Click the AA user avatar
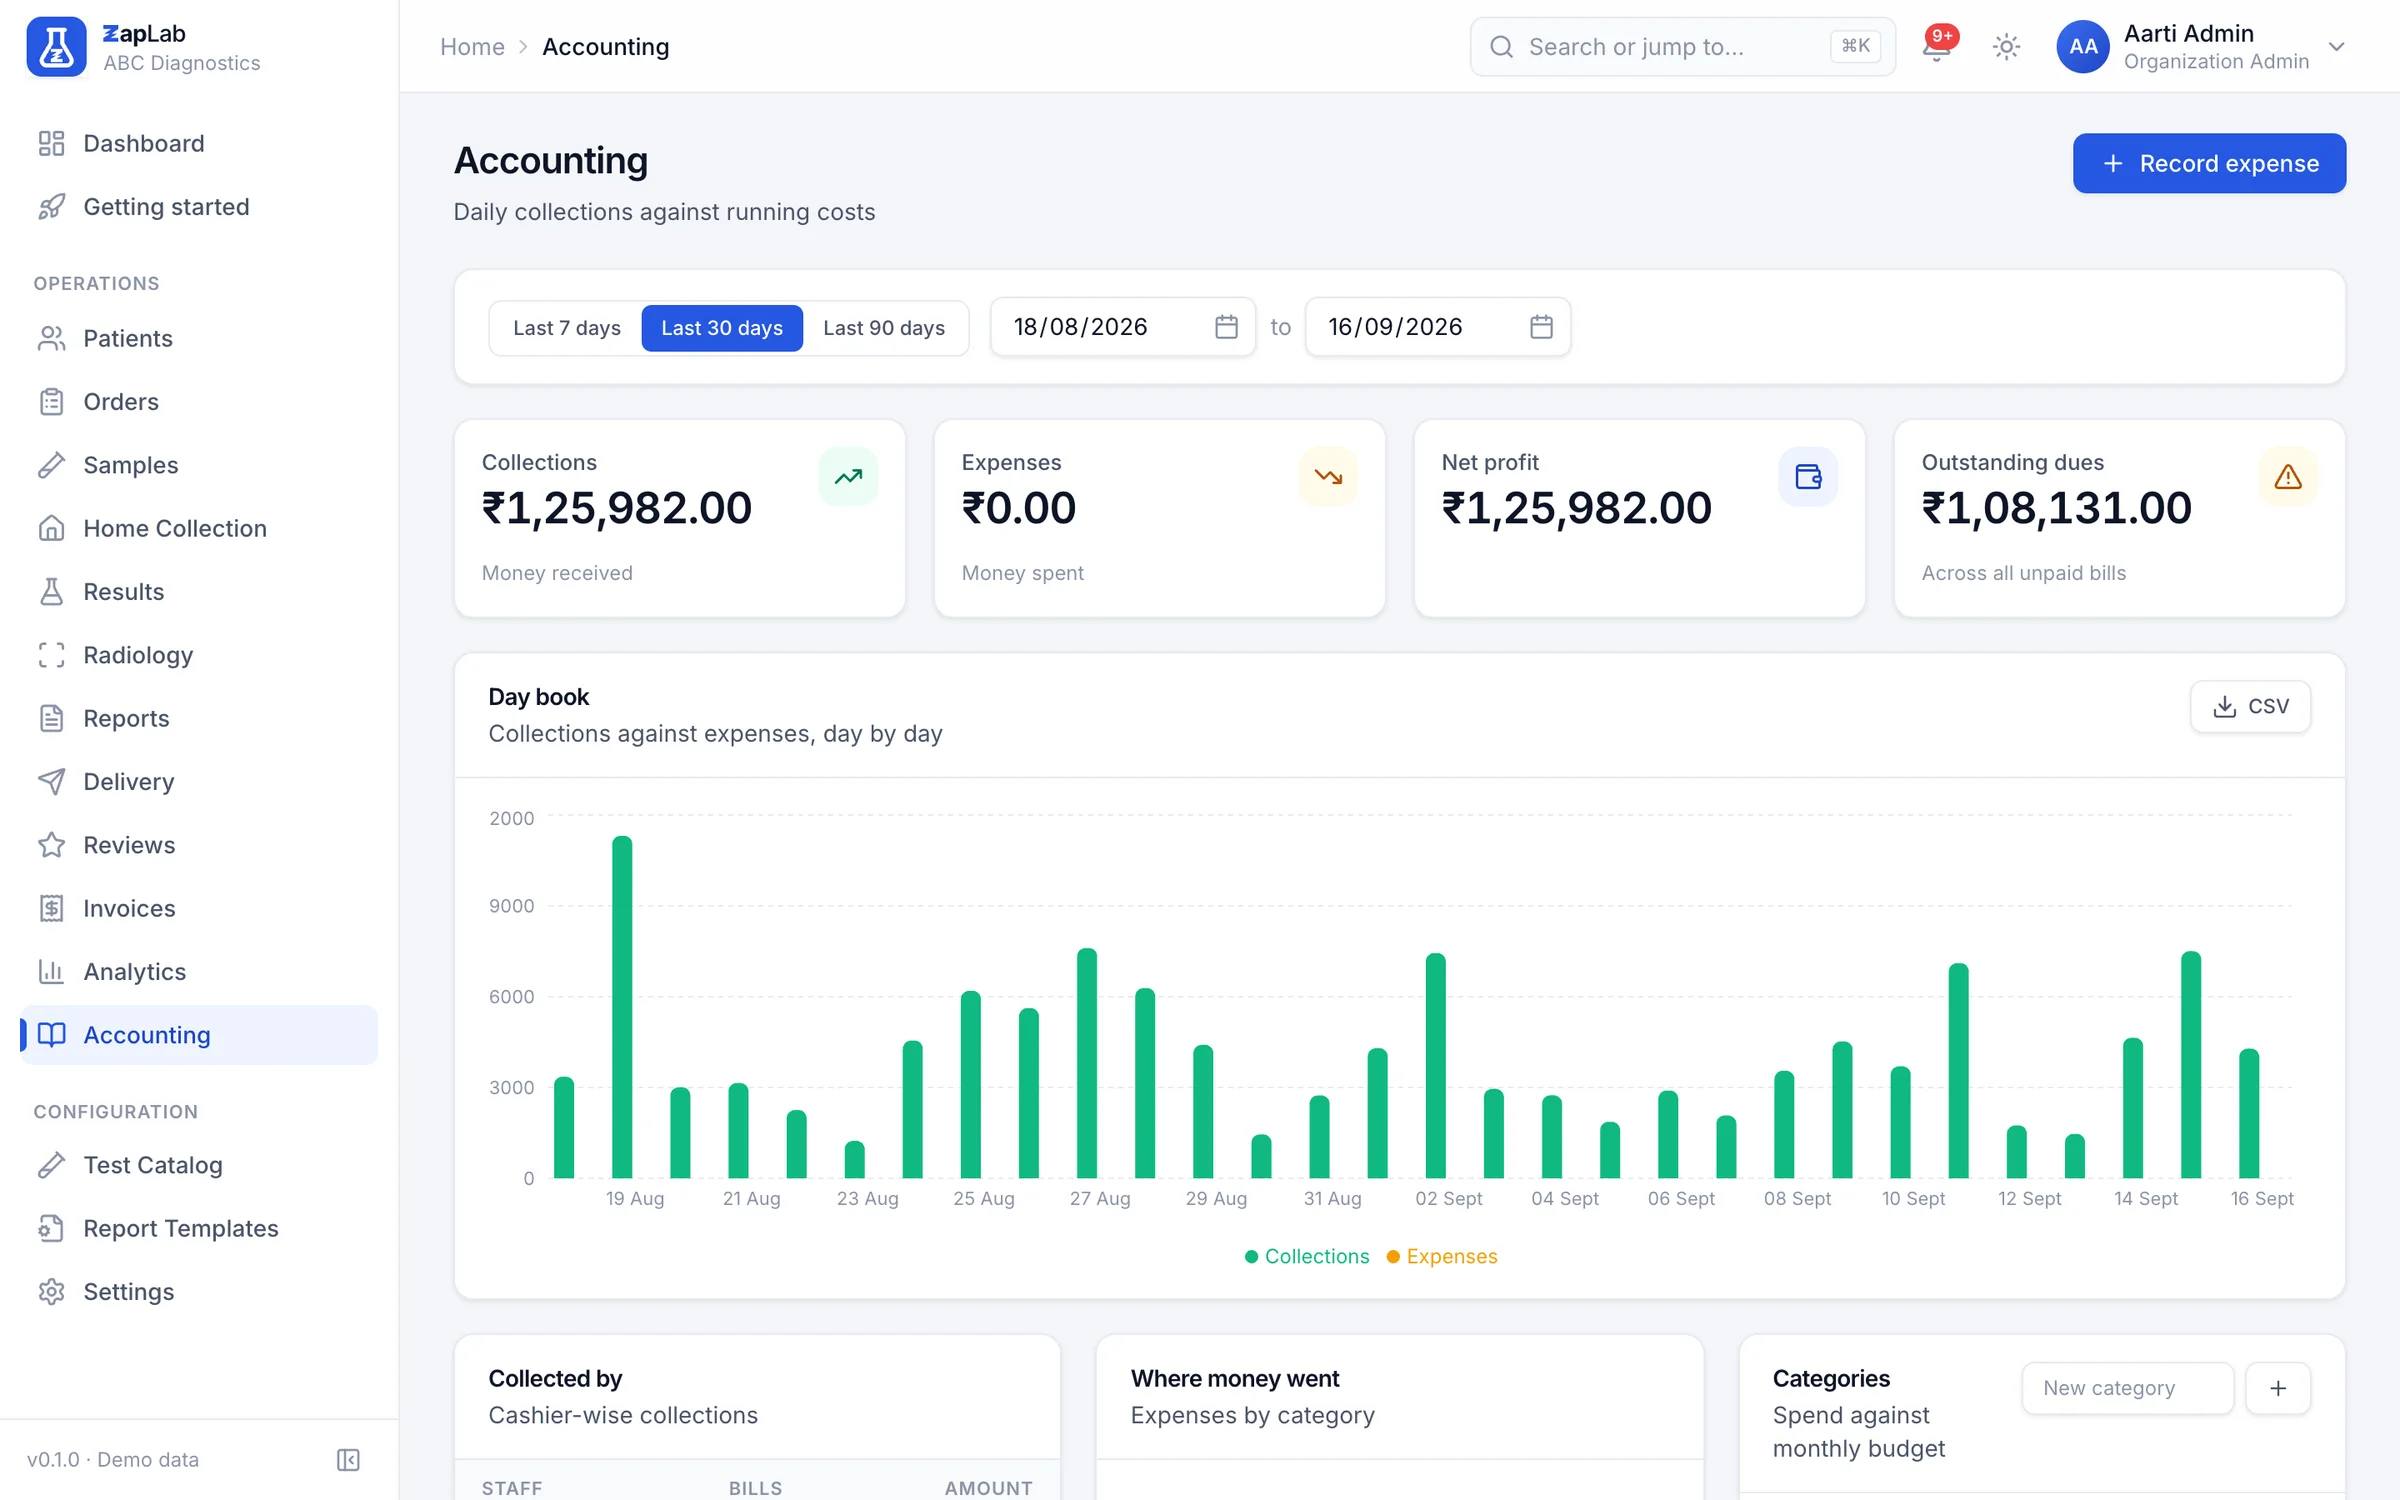The image size is (2400, 1500). pos(2083,47)
